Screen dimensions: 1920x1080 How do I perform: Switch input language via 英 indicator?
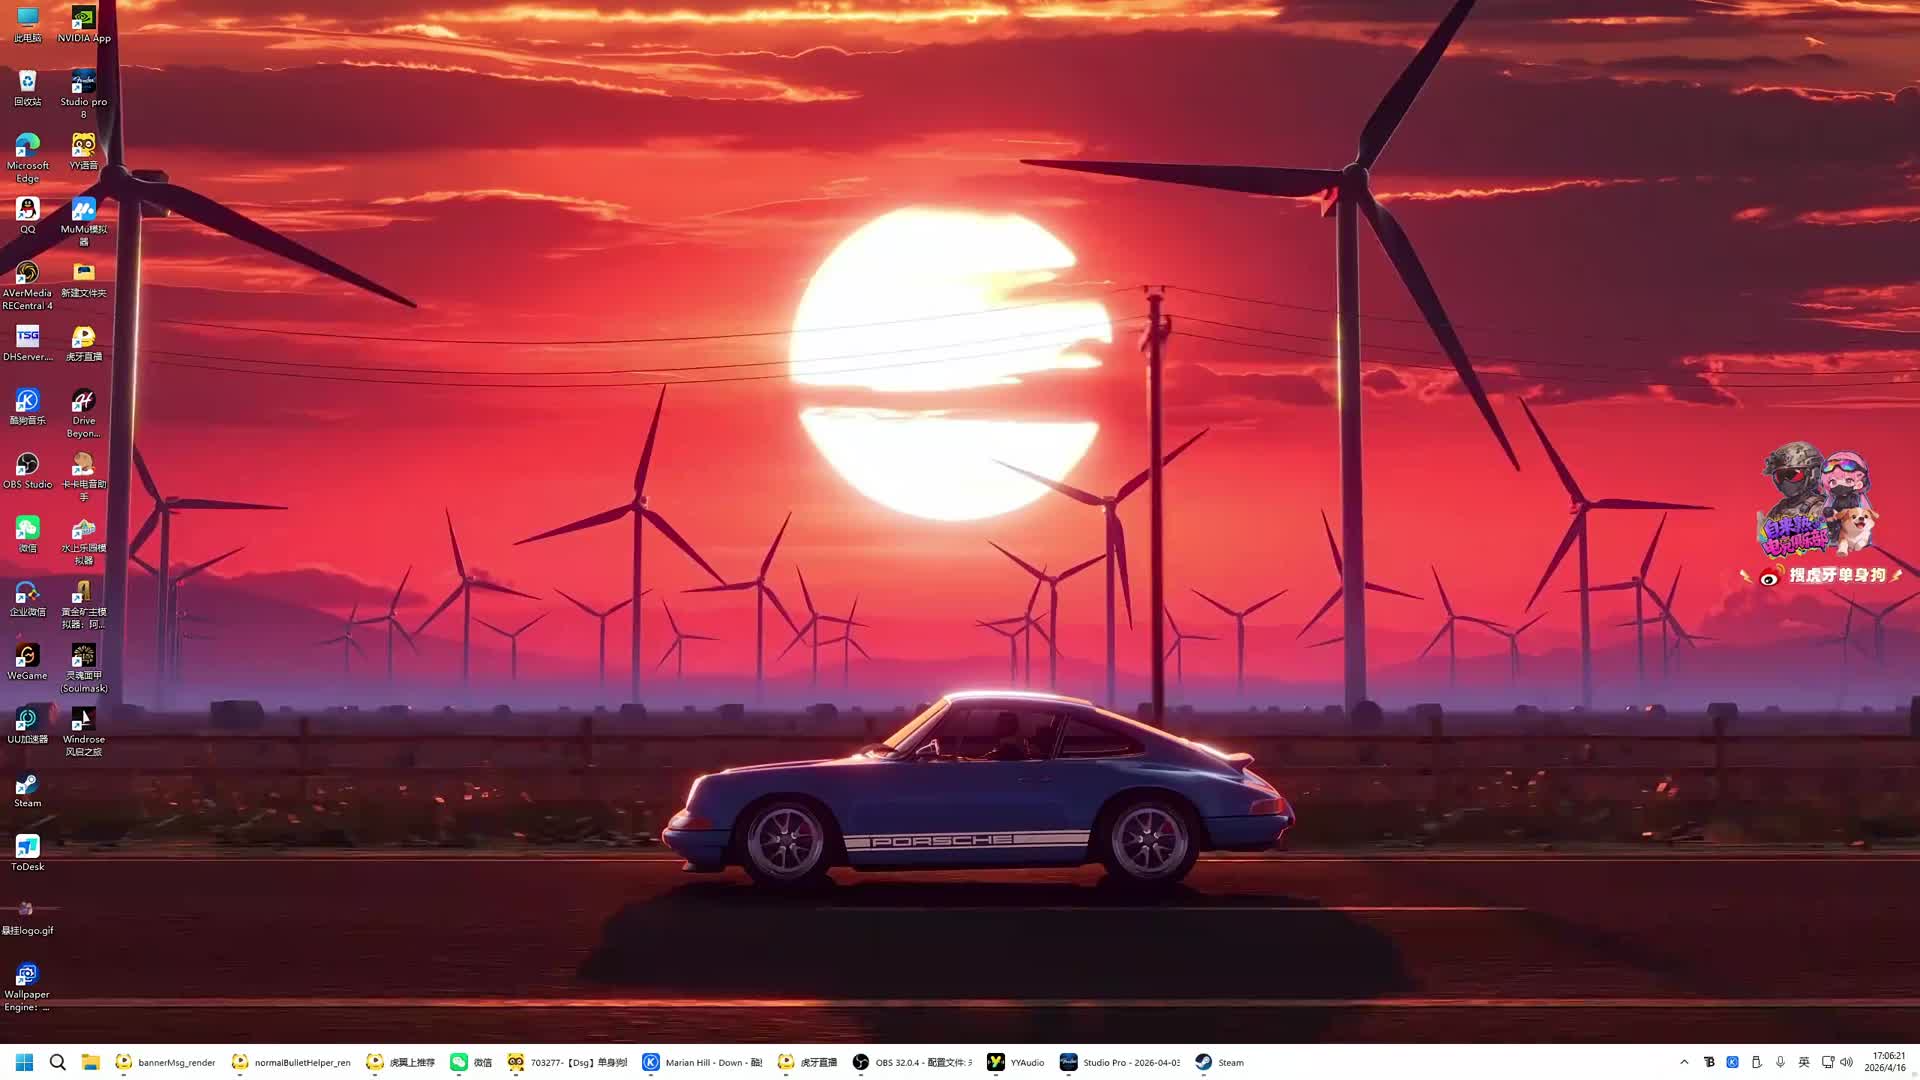pyautogui.click(x=1804, y=1062)
